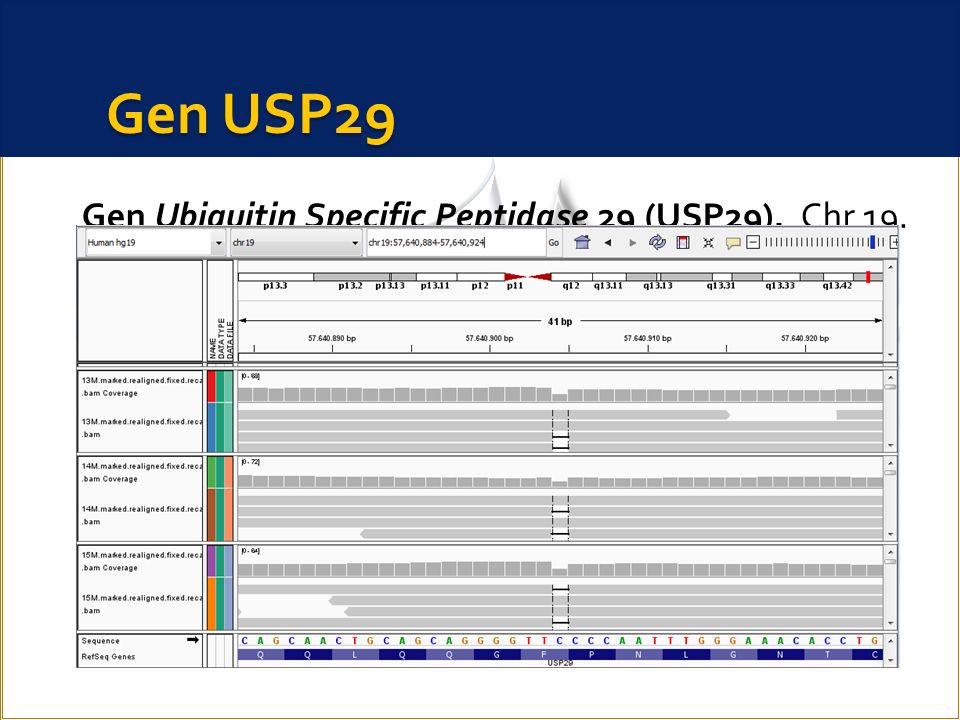960x720 pixels.
Task: Click the q13.31 band on the ideogram
Action: (722, 277)
